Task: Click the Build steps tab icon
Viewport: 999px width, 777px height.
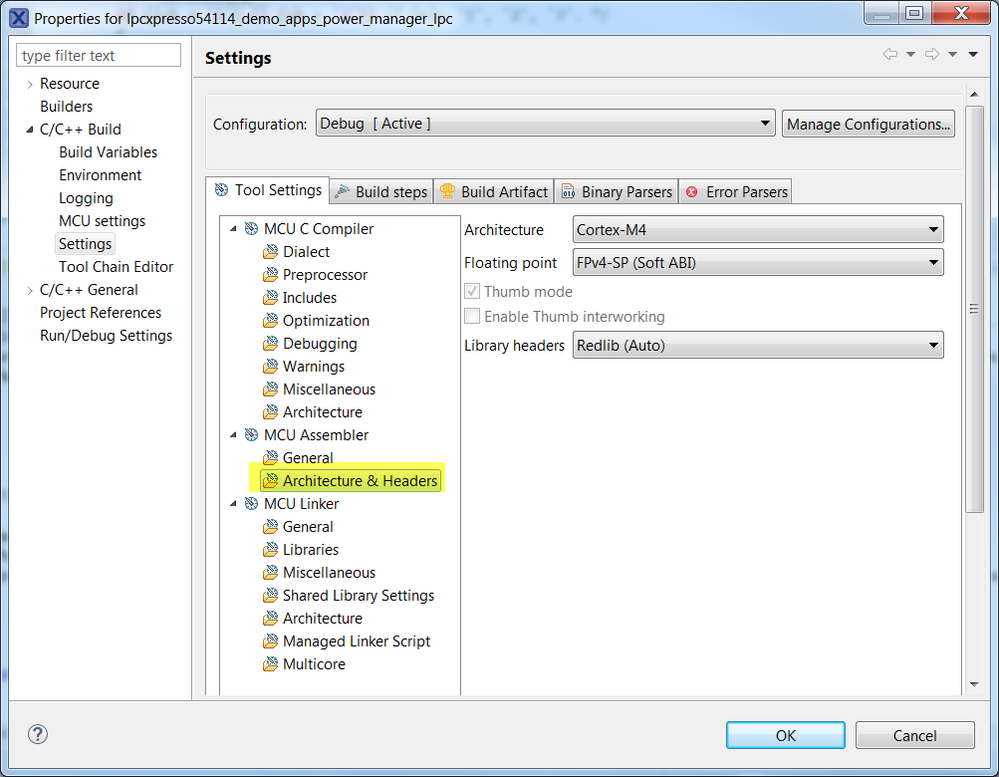Action: click(342, 191)
